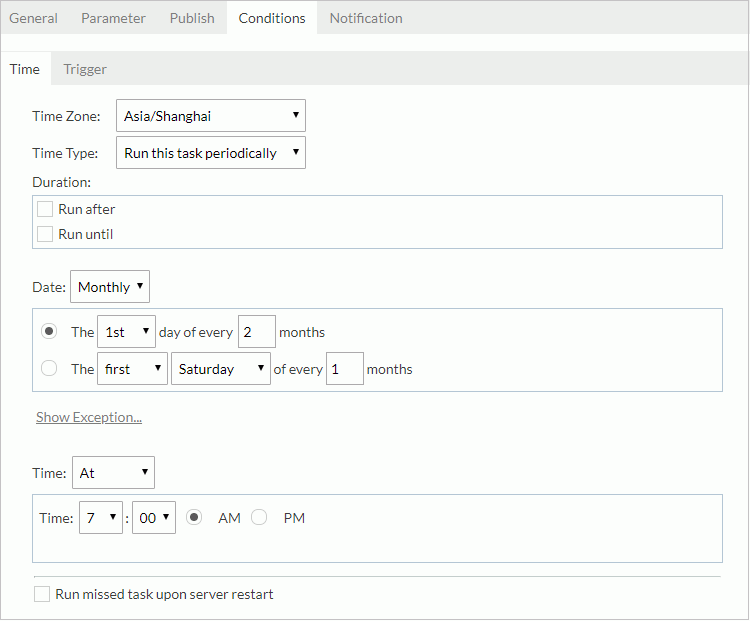Open the Publish tab

[192, 18]
